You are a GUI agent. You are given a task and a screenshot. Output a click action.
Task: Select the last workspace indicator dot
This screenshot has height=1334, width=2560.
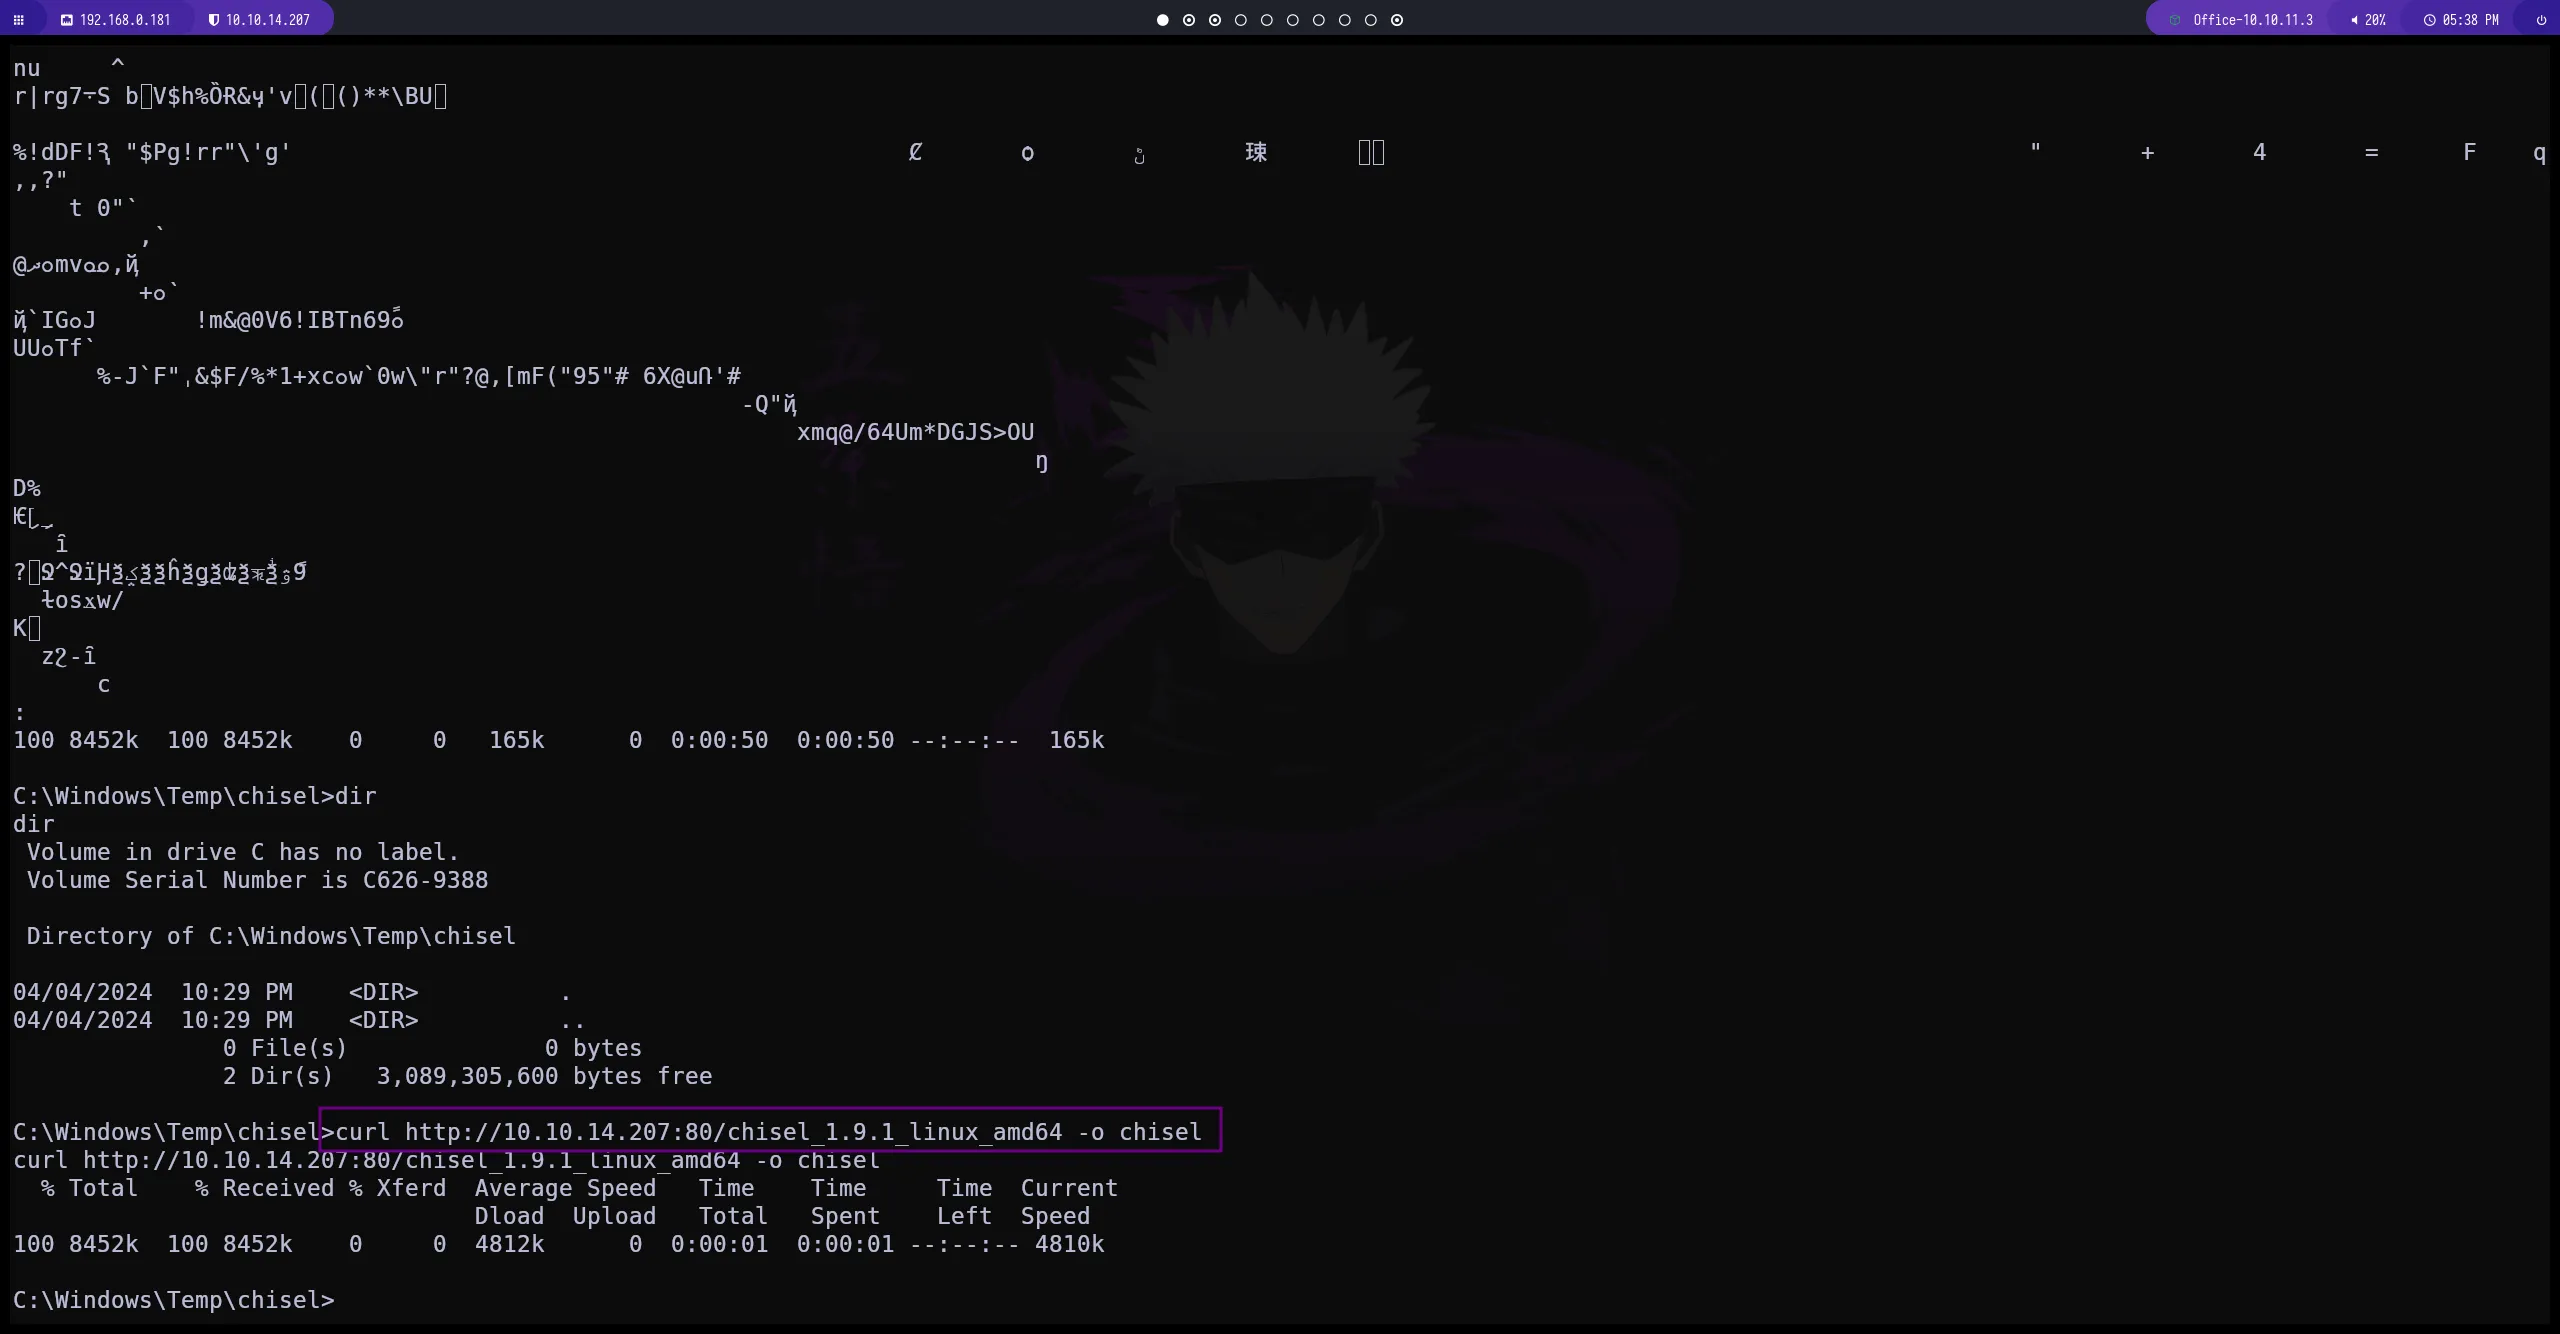pyautogui.click(x=1397, y=20)
